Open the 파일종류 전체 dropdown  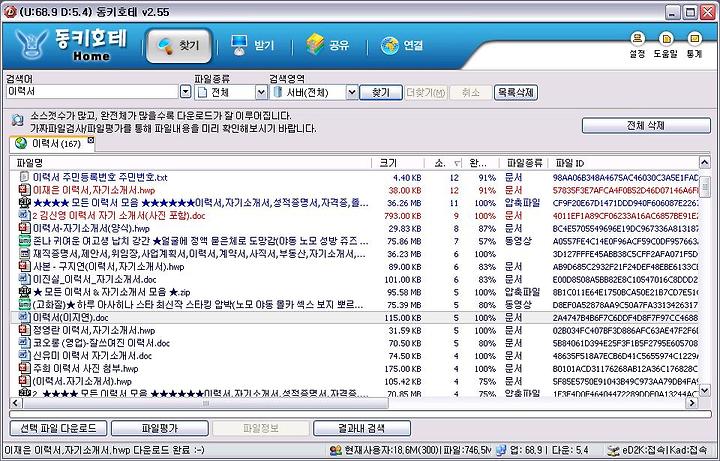click(x=231, y=92)
